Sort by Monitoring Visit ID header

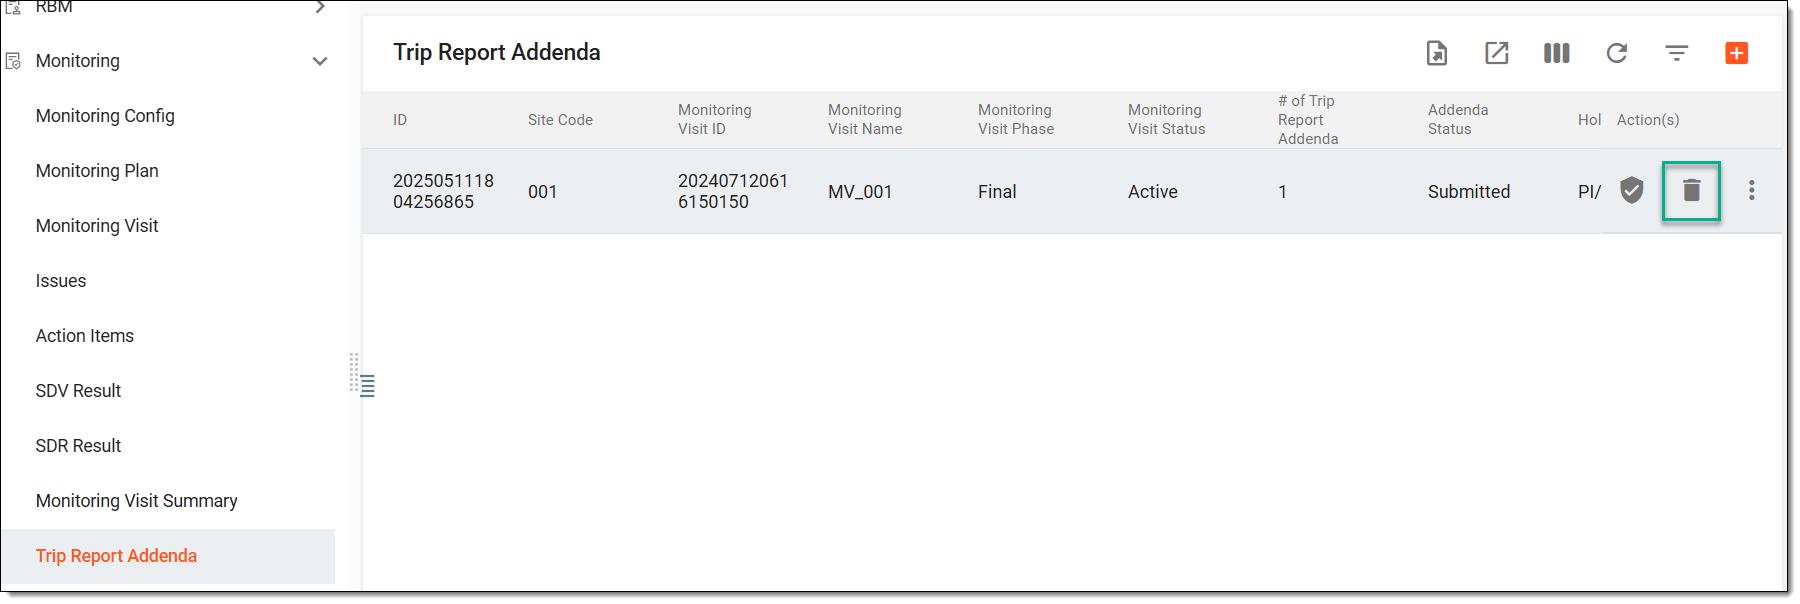point(715,119)
